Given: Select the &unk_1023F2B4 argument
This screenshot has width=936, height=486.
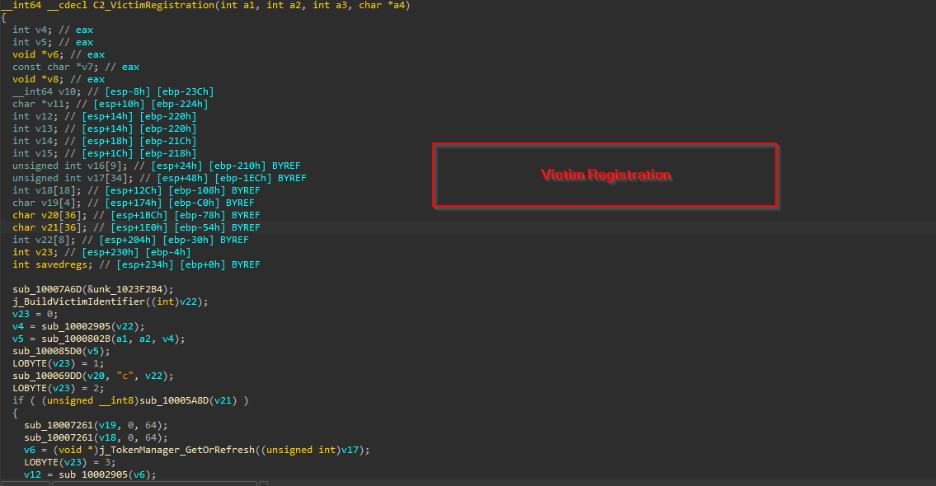Looking at the screenshot, I should (125, 290).
